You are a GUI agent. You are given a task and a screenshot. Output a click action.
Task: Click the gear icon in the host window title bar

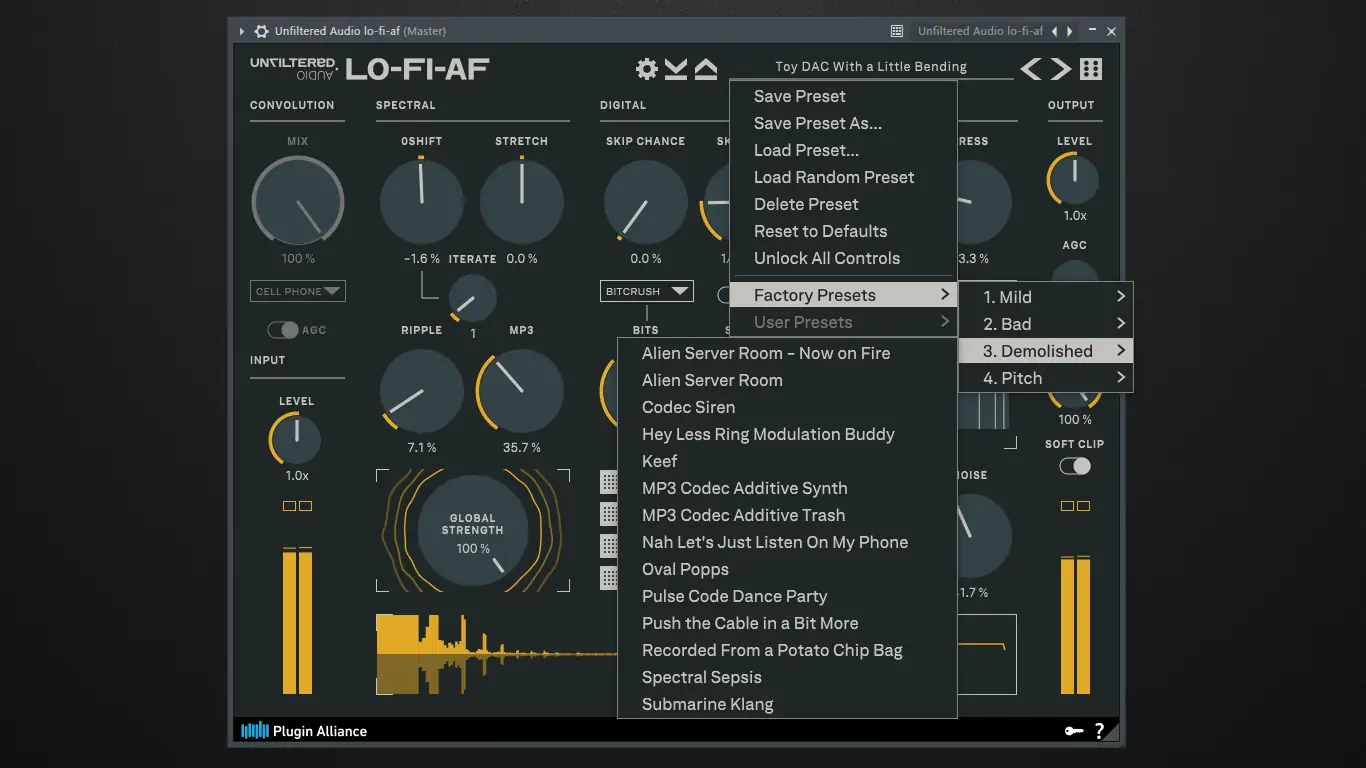click(261, 31)
